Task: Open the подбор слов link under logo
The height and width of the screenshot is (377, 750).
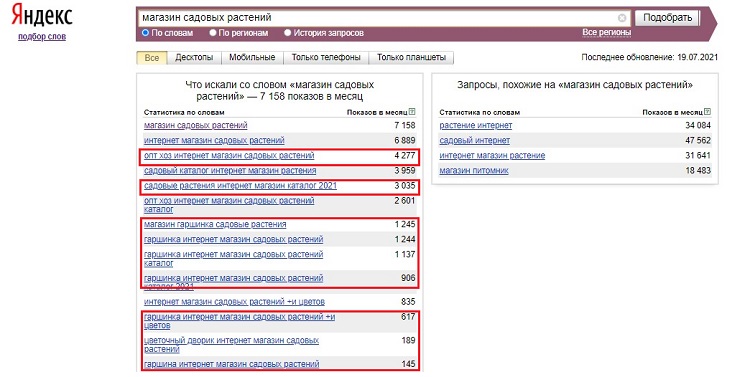Action: tap(42, 37)
